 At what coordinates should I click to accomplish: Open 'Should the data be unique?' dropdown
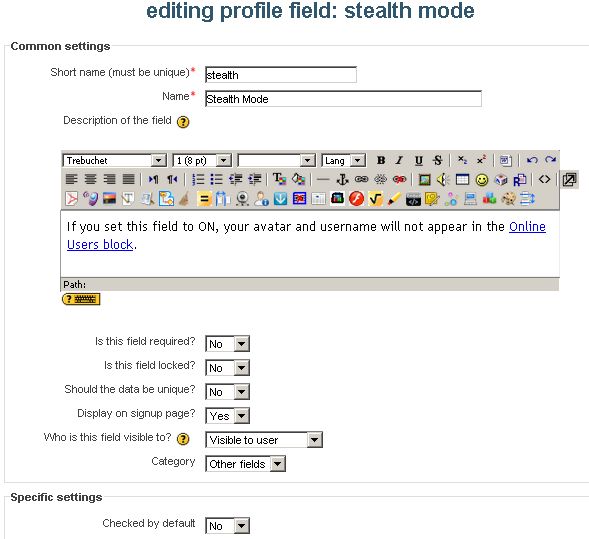[227, 392]
